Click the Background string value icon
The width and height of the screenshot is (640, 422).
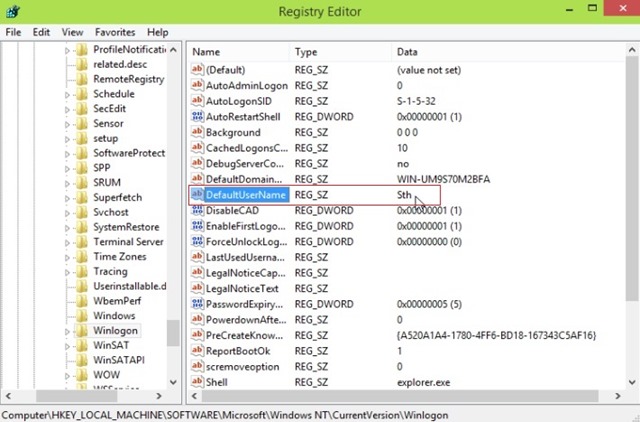point(197,132)
